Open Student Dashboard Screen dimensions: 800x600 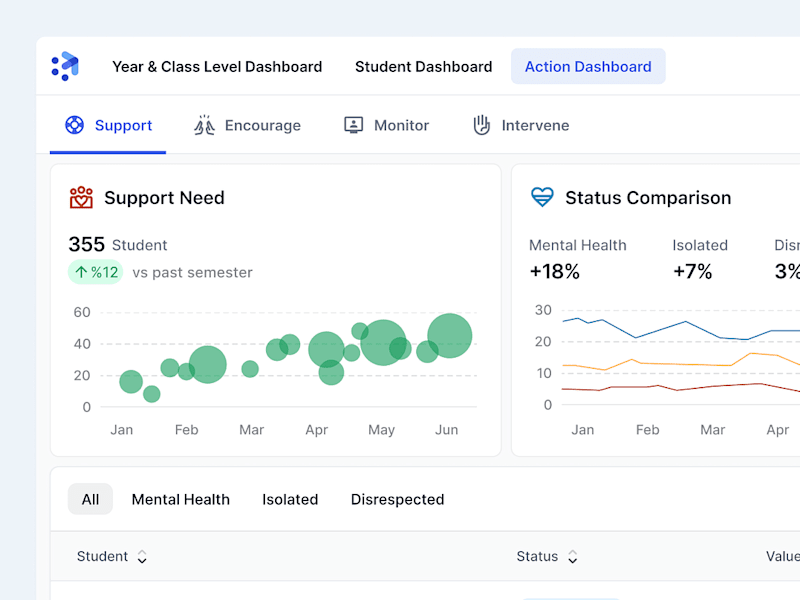(423, 67)
